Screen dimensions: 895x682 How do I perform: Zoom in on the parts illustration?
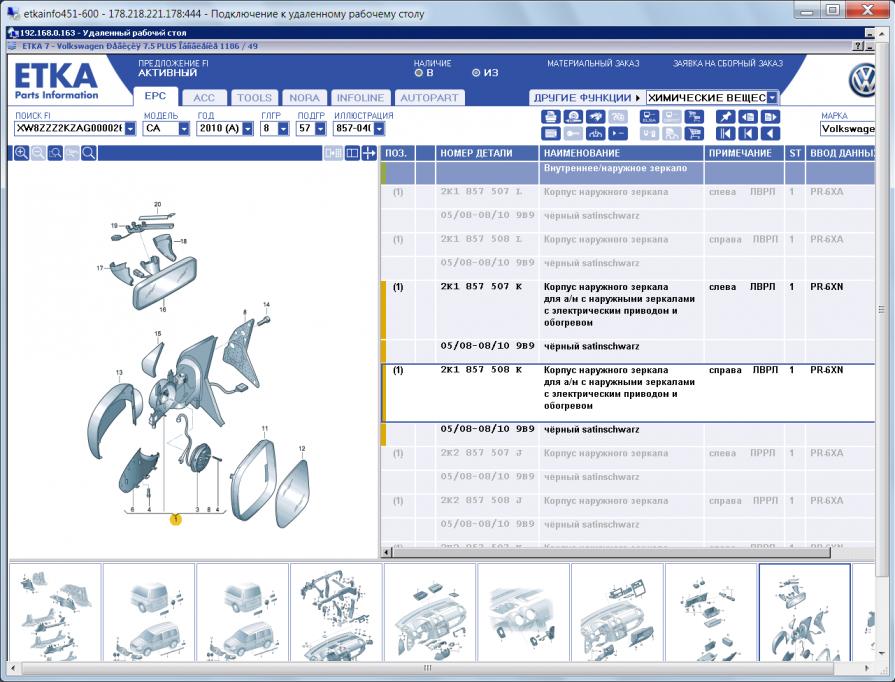pyautogui.click(x=21, y=153)
